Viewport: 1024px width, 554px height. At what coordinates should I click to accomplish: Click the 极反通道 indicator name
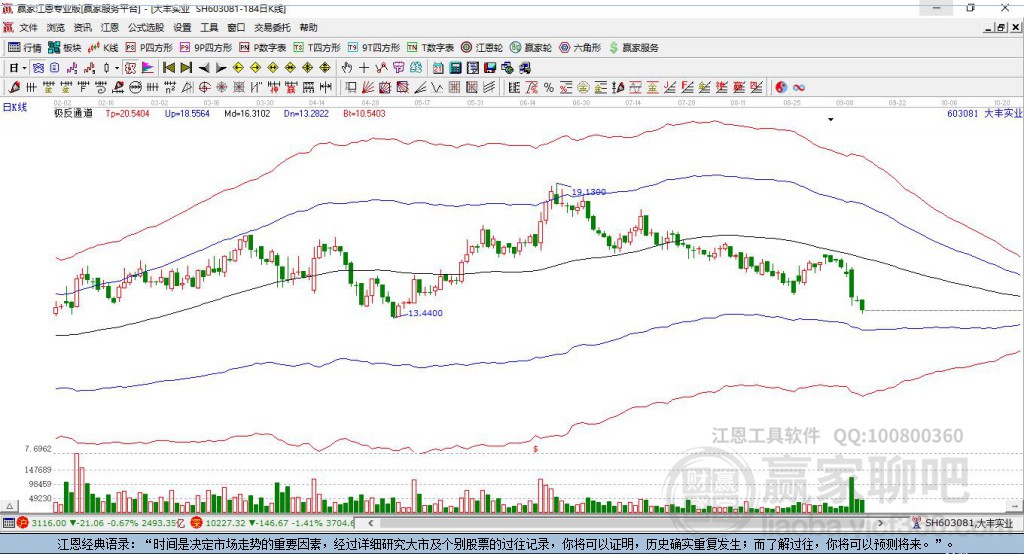click(x=73, y=114)
